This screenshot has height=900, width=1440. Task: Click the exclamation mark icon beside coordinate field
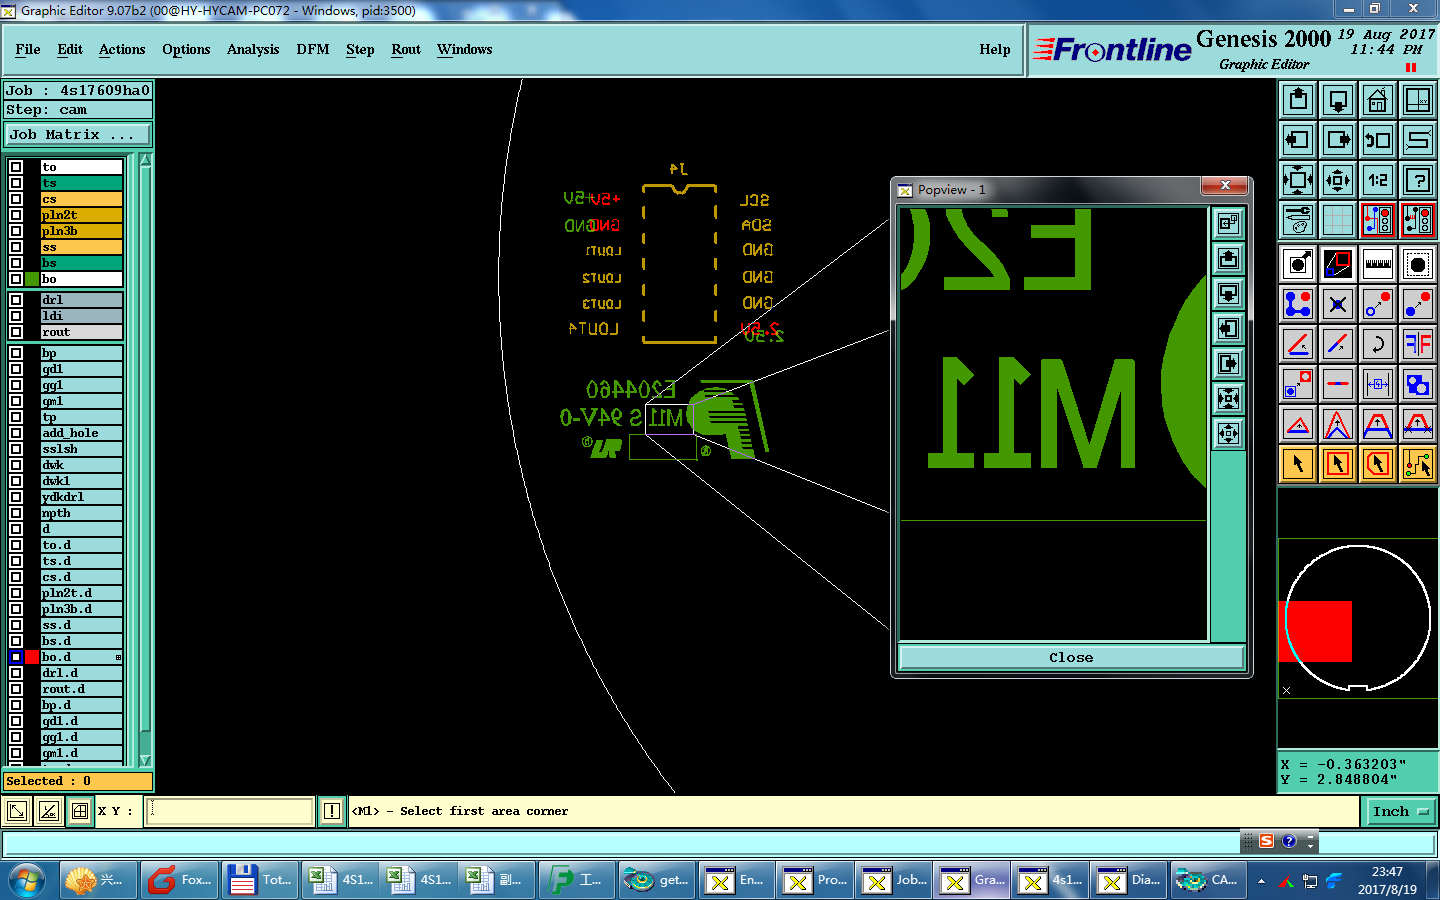(332, 811)
